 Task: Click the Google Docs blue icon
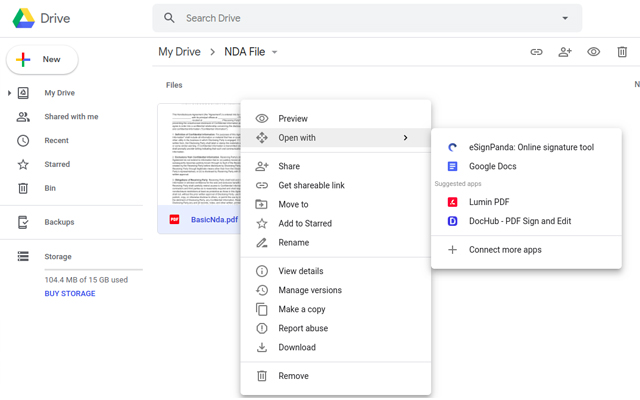pyautogui.click(x=452, y=167)
